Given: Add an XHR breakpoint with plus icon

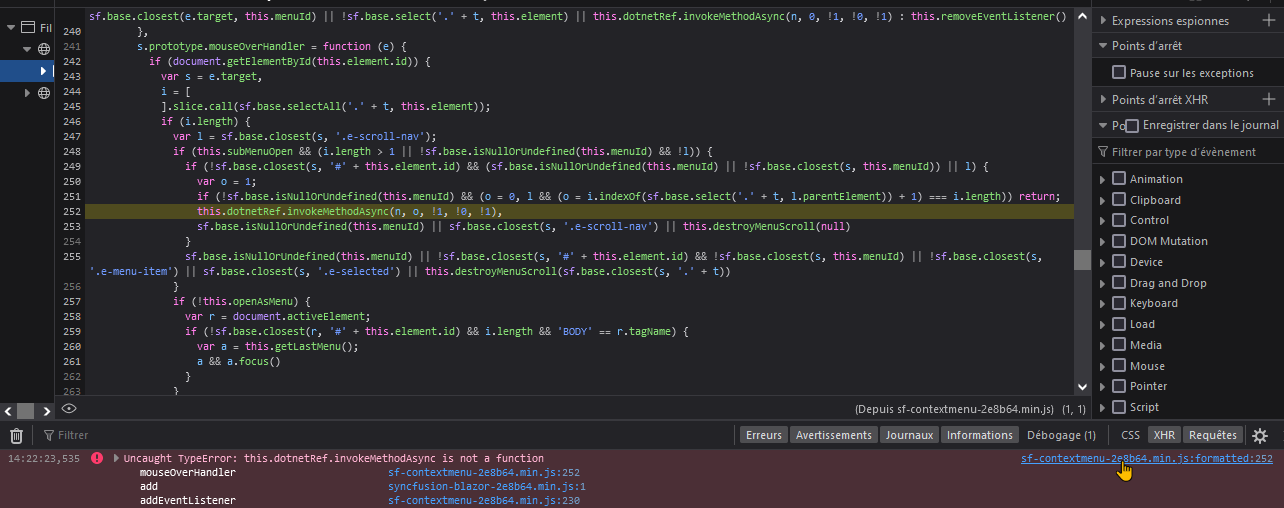Looking at the screenshot, I should 1269,99.
